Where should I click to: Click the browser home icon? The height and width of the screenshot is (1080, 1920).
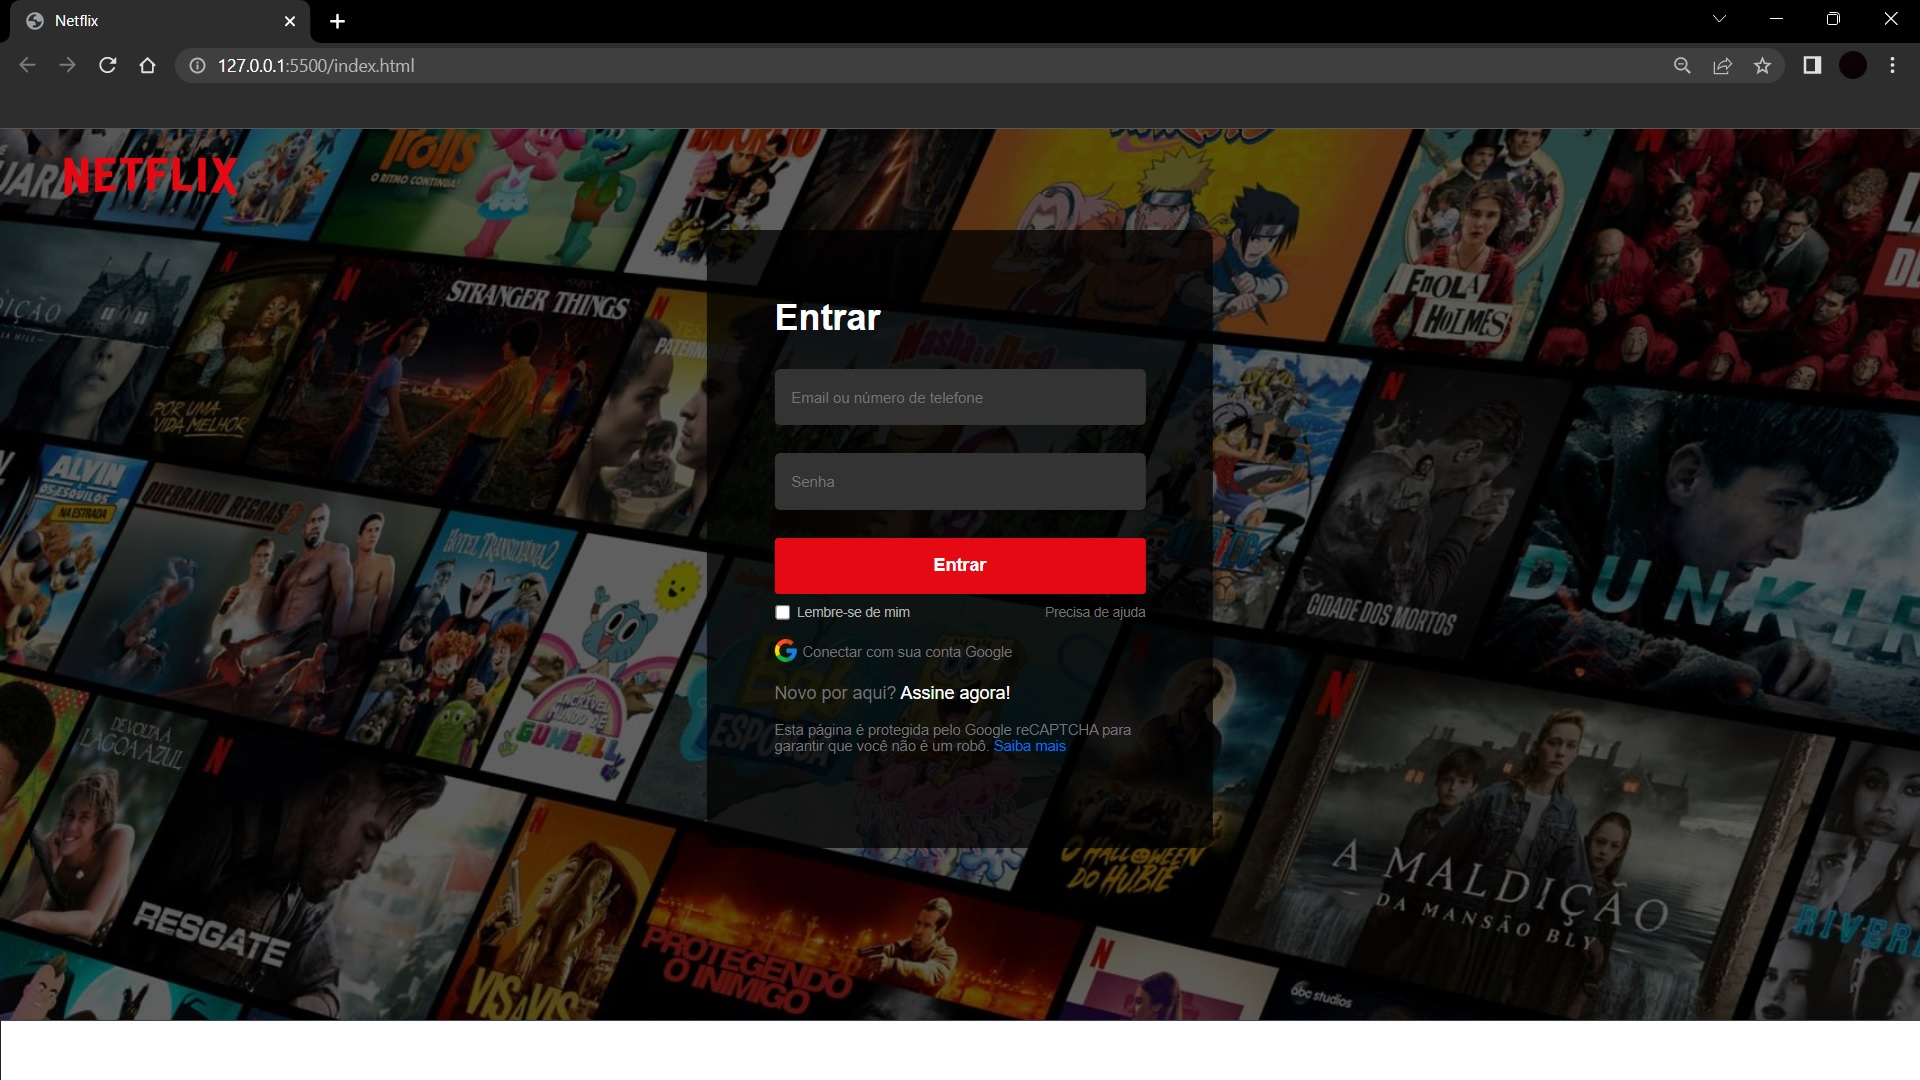pyautogui.click(x=147, y=65)
